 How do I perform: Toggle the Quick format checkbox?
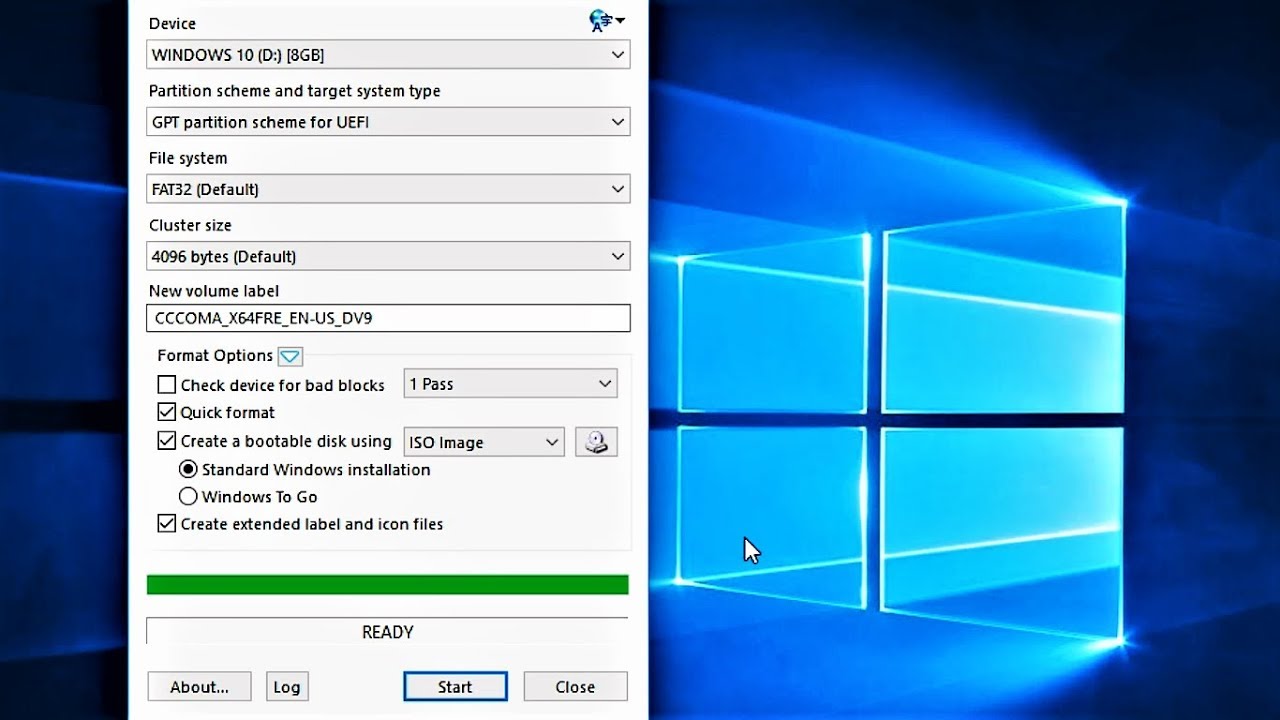[167, 412]
